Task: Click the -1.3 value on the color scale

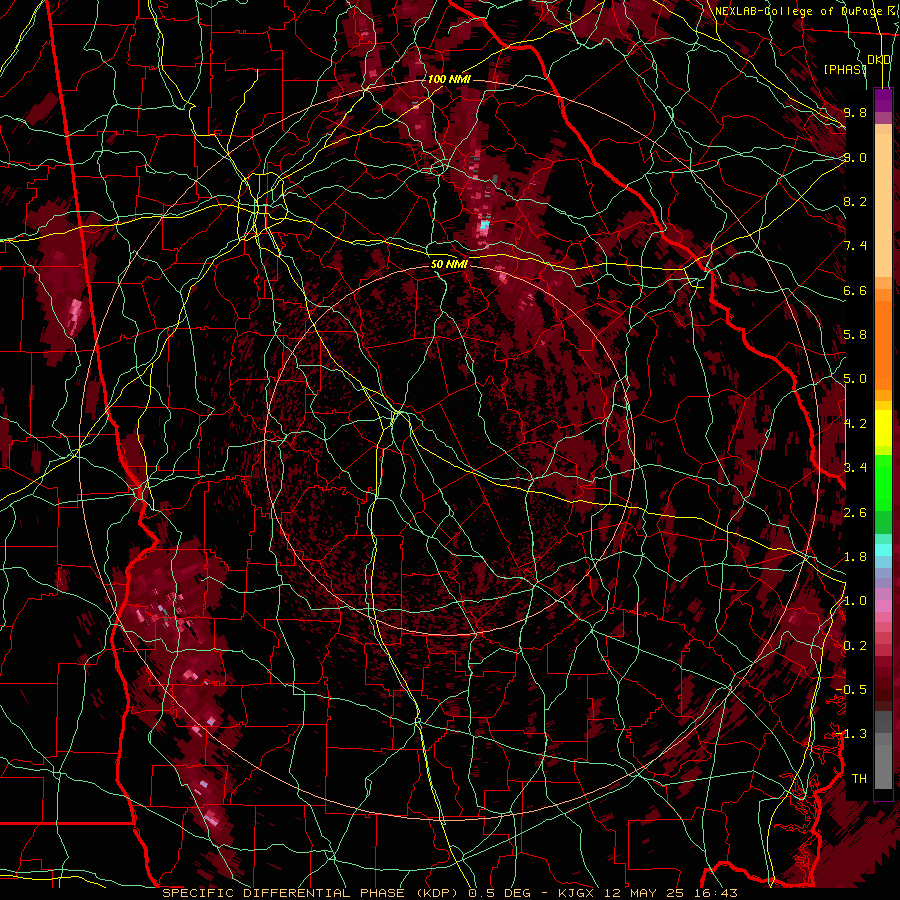Action: 851,734
